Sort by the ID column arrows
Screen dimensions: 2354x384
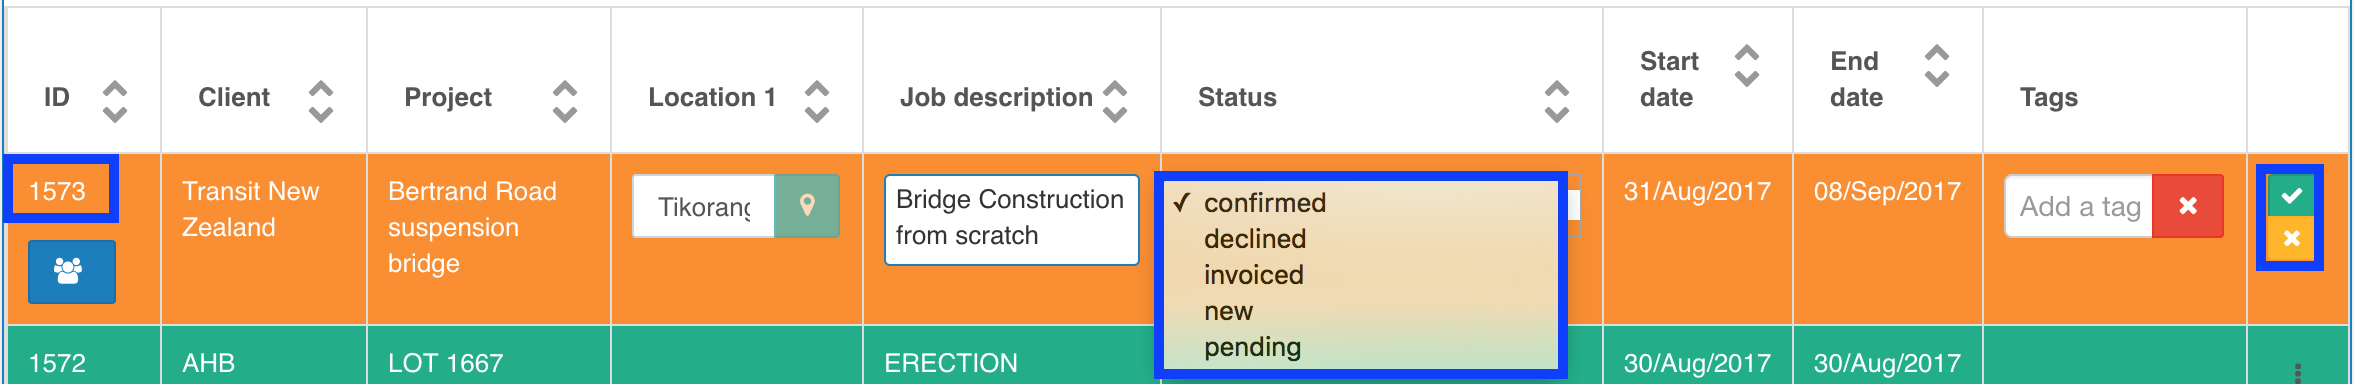point(115,101)
